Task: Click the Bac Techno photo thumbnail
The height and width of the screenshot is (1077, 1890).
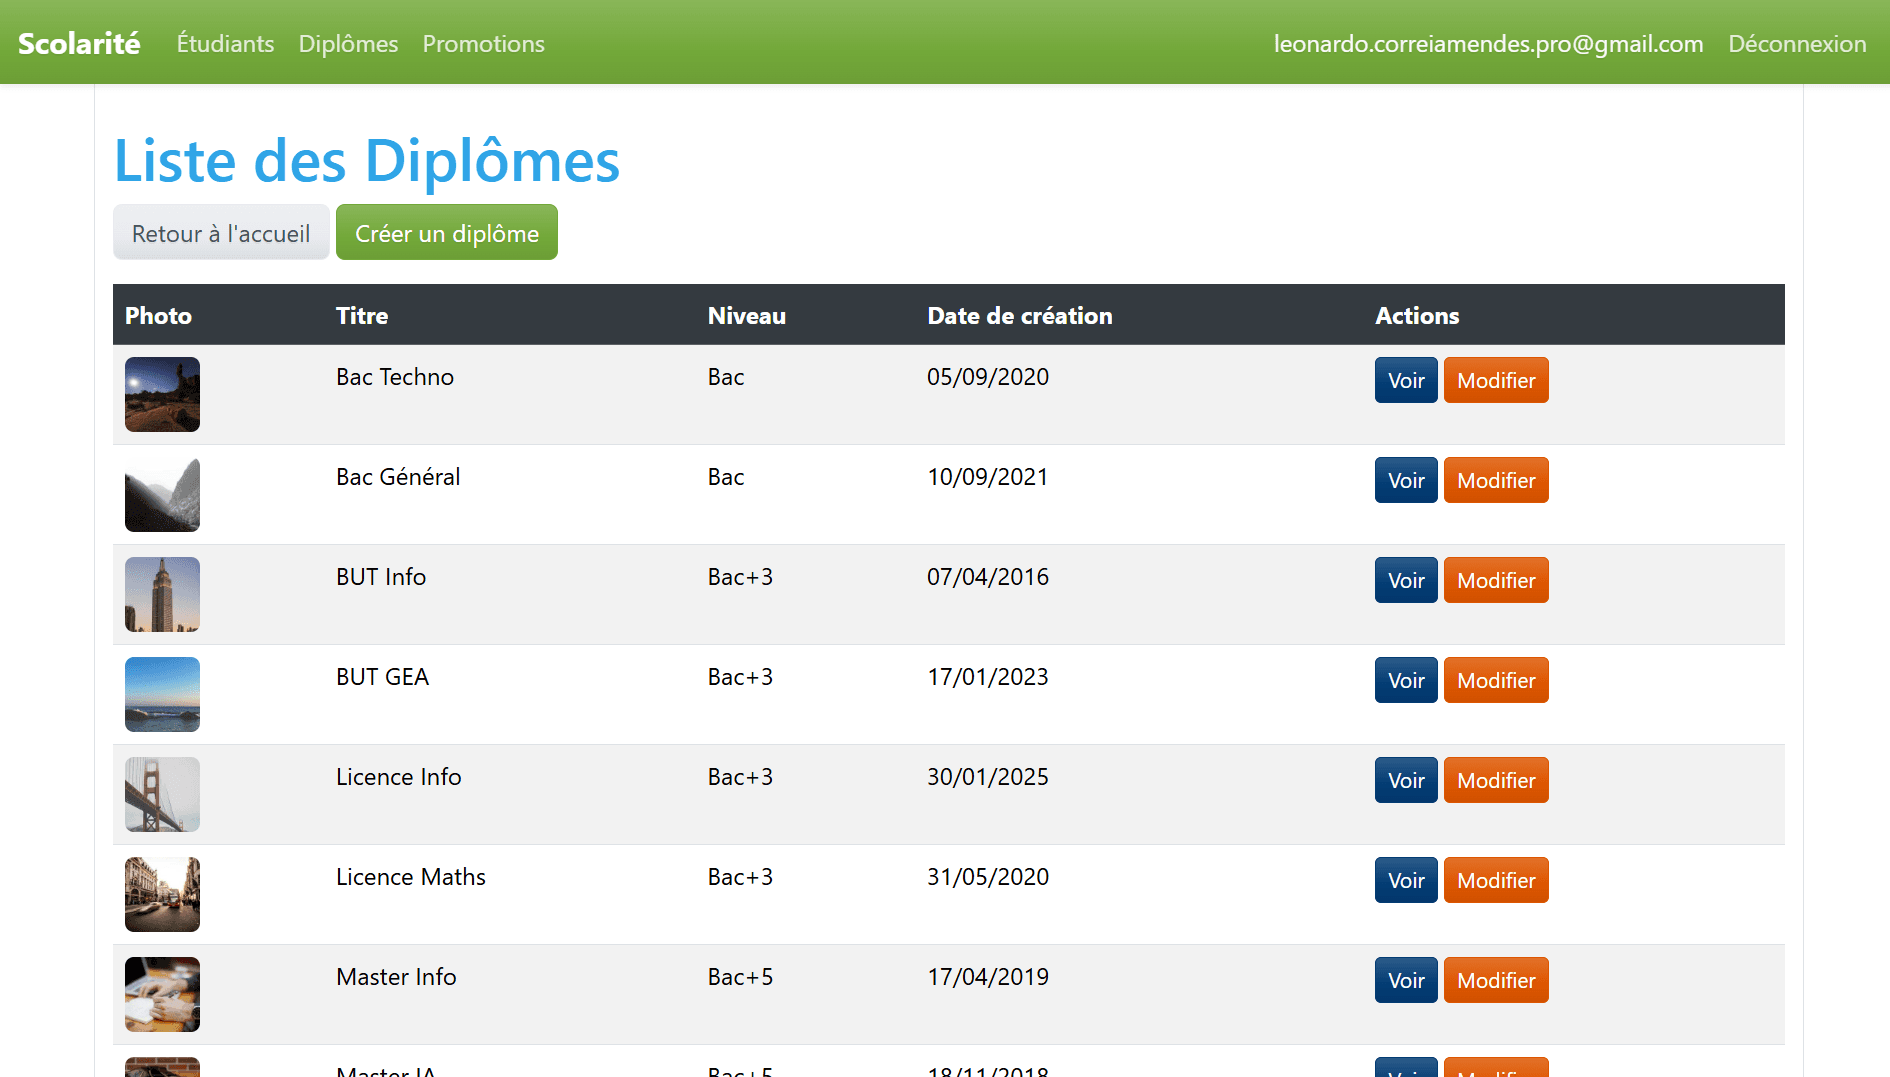Action: point(161,394)
